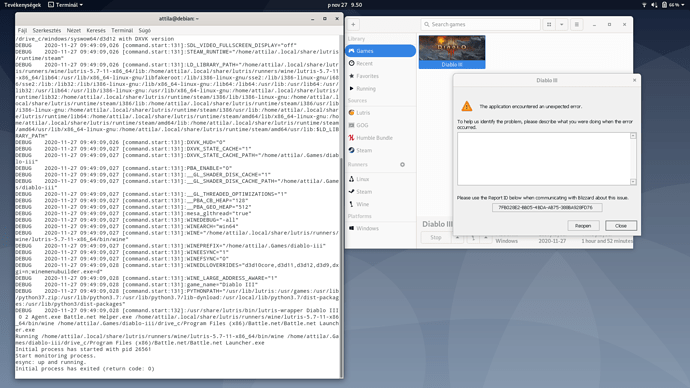Image resolution: width=690 pixels, height=388 pixels.
Task: Click the Stop button
Action: [x=436, y=238]
